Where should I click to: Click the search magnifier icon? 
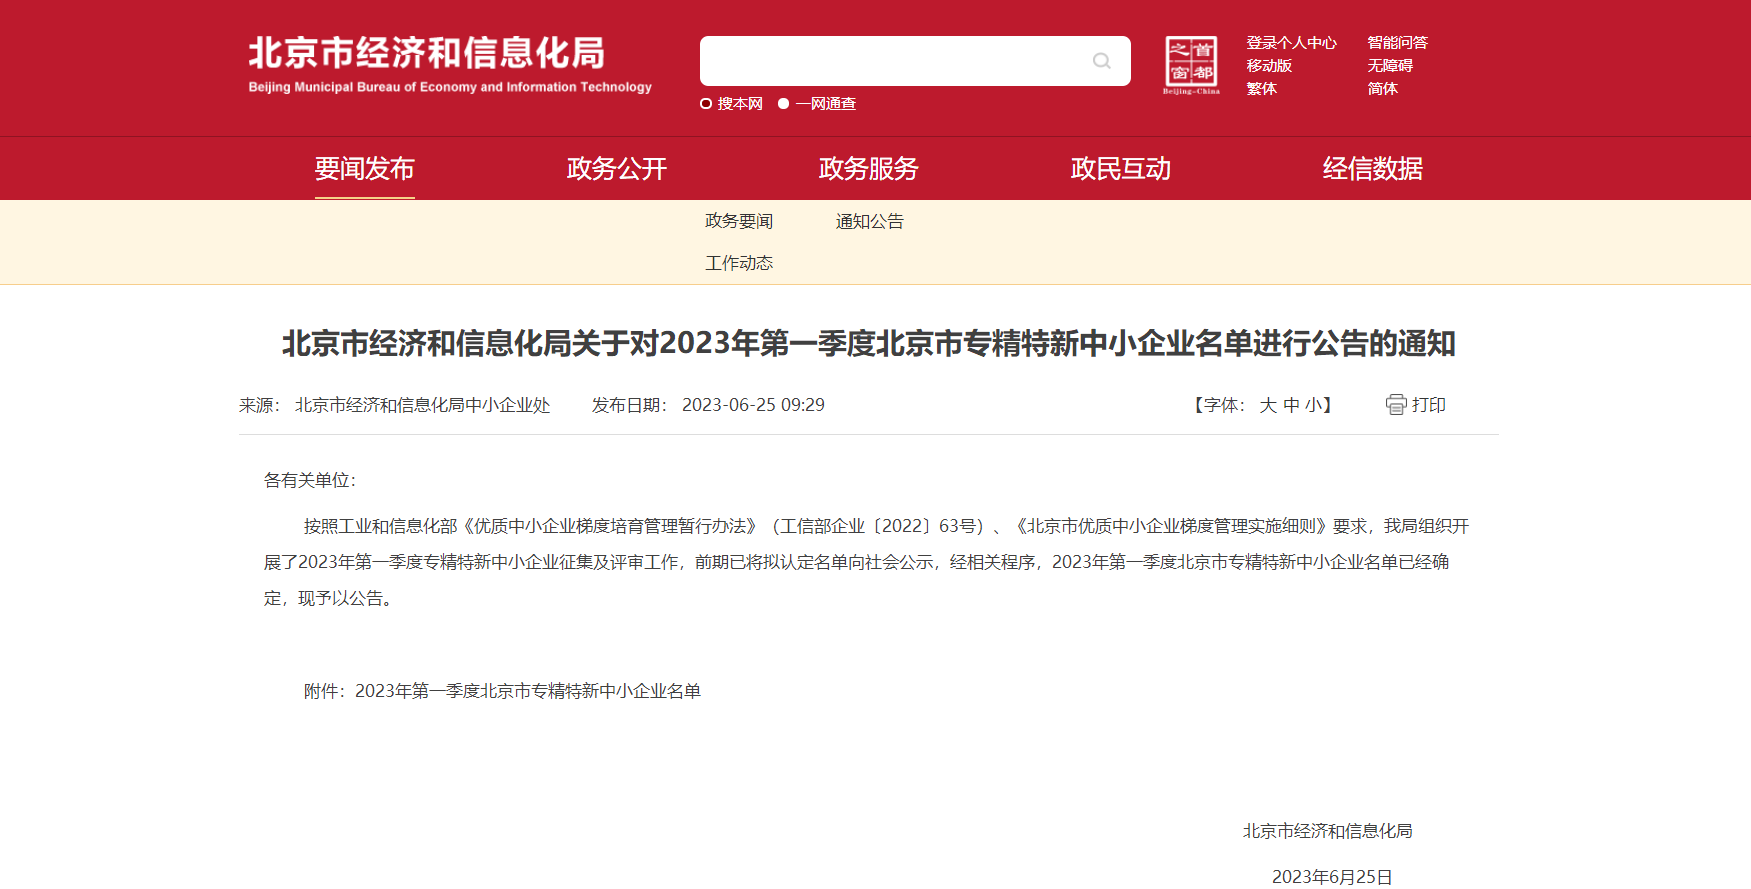pyautogui.click(x=1101, y=61)
